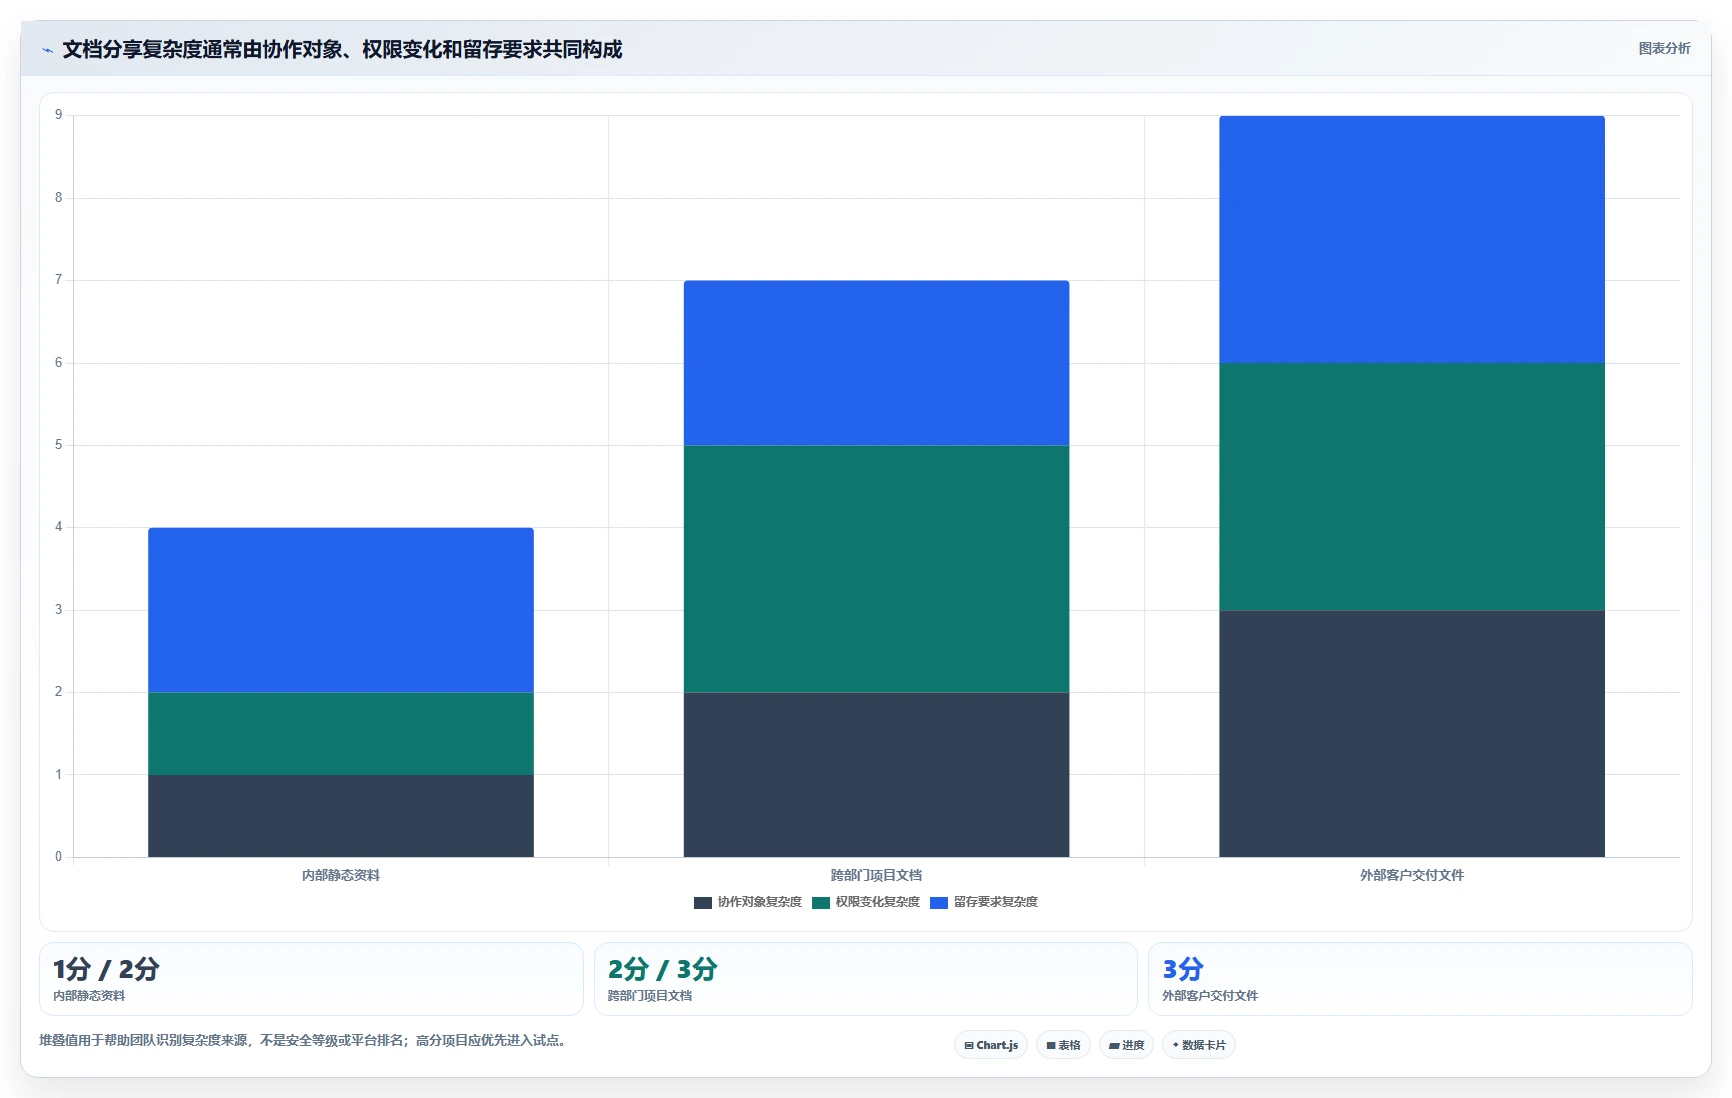Click the 权限变化复杂度 legend label
This screenshot has width=1732, height=1098.
click(878, 902)
